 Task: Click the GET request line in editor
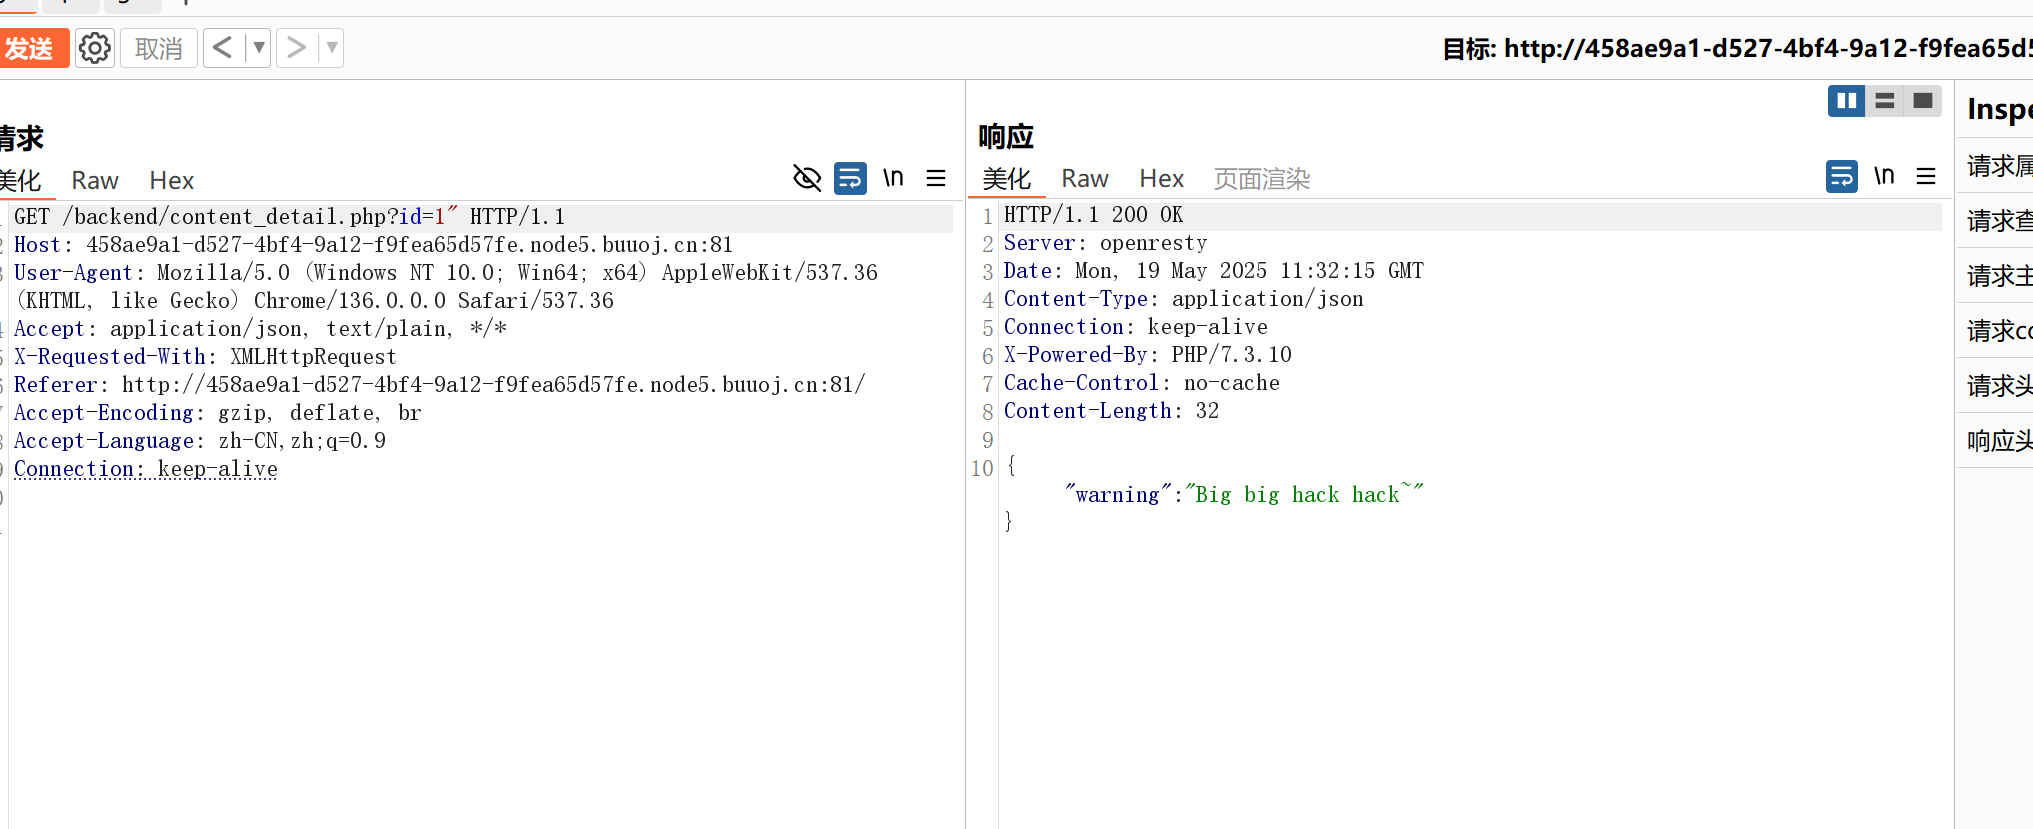tap(289, 217)
